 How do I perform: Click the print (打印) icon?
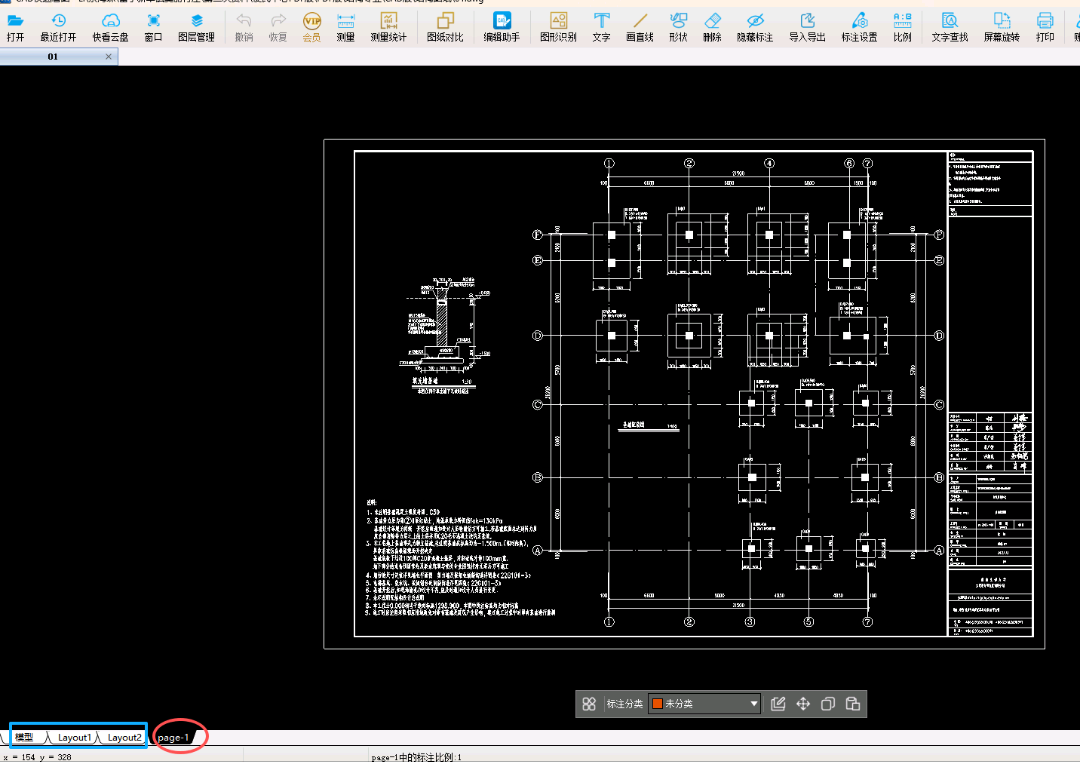(x=1045, y=26)
